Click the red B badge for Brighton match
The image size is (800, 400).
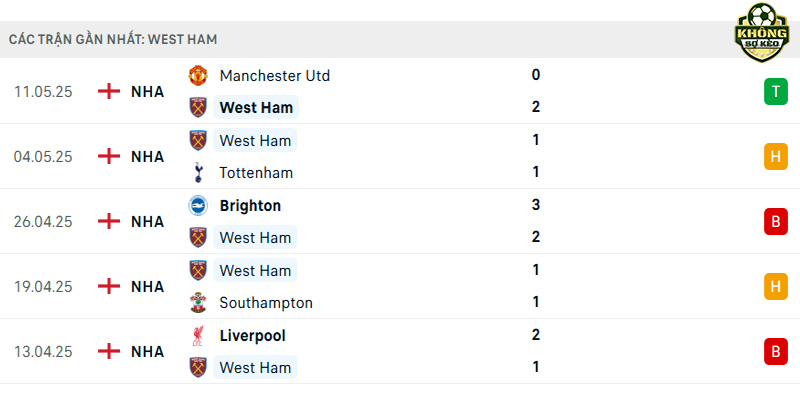coord(776,222)
